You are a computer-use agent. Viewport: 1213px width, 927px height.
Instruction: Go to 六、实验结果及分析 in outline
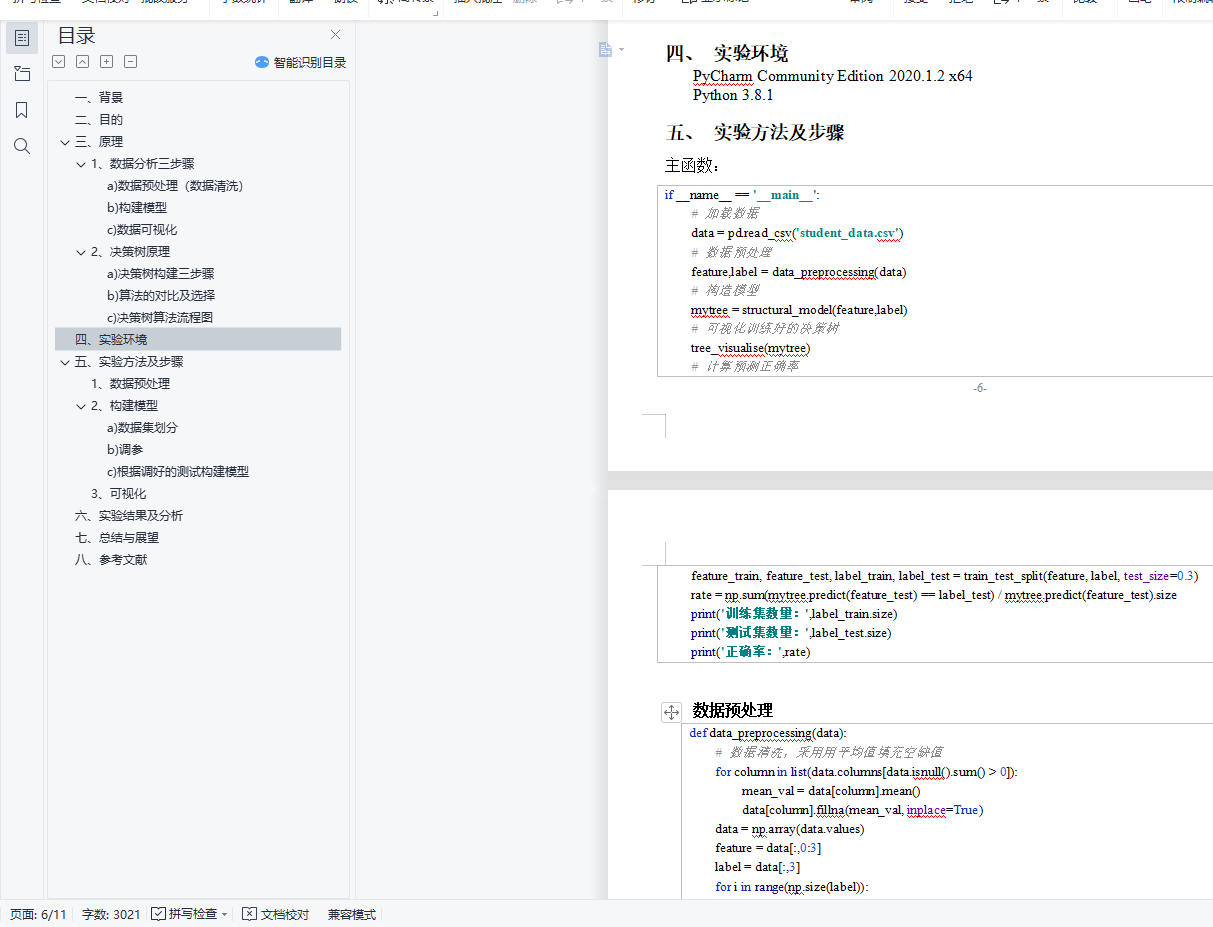point(129,516)
